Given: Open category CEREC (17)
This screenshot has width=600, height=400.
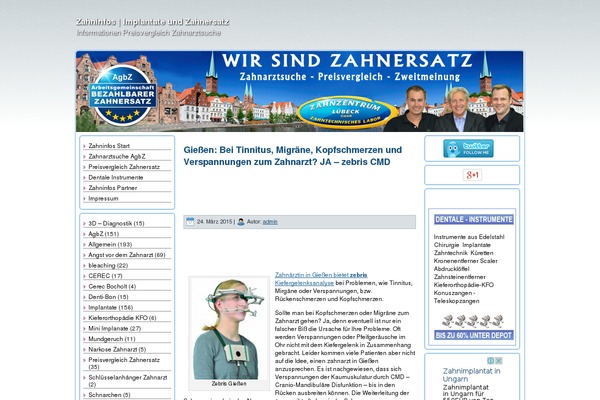Looking at the screenshot, I should coord(105,276).
